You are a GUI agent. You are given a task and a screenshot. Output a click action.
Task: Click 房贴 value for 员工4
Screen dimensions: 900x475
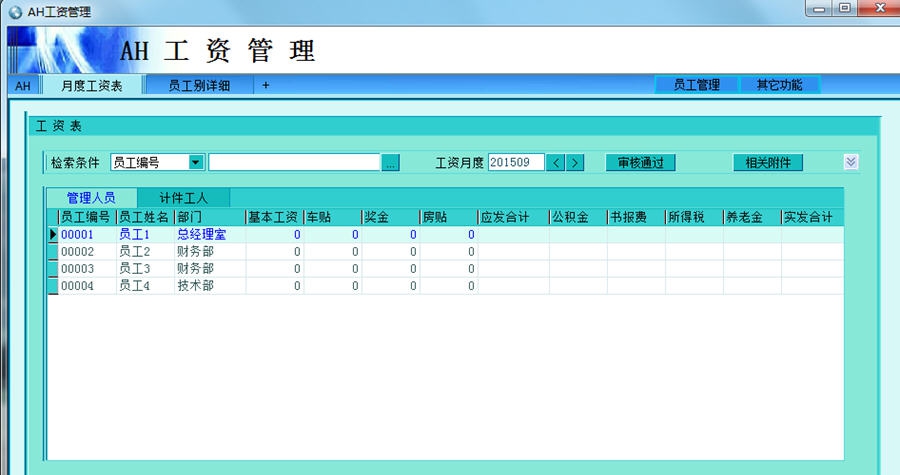coord(448,286)
